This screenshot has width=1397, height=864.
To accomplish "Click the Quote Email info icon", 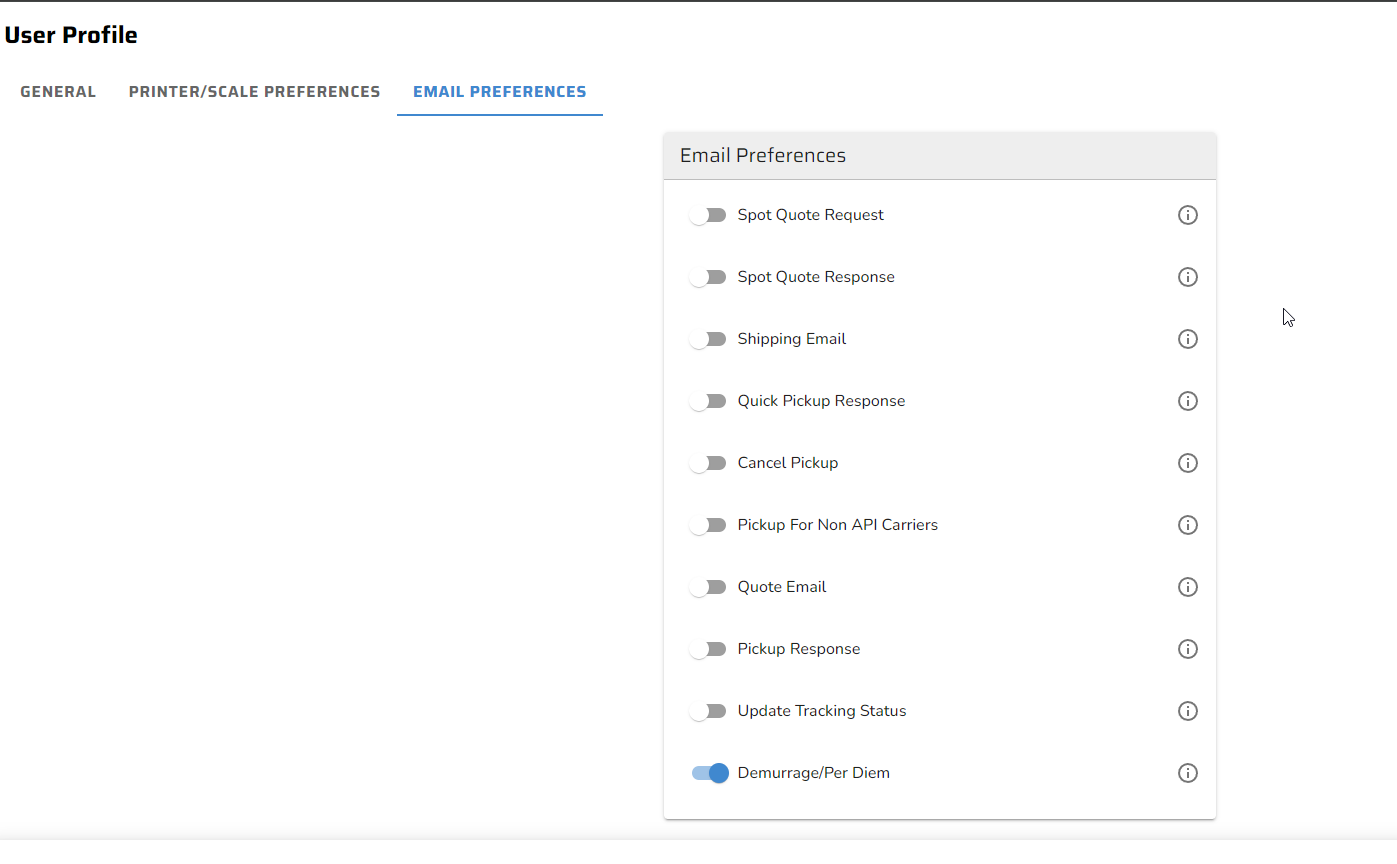I will [1187, 587].
